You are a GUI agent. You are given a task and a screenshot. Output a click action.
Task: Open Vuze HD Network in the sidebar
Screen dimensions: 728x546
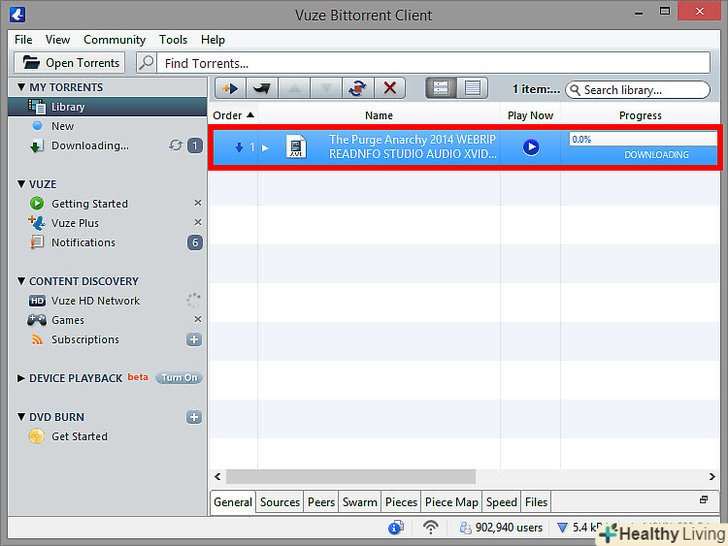[95, 301]
